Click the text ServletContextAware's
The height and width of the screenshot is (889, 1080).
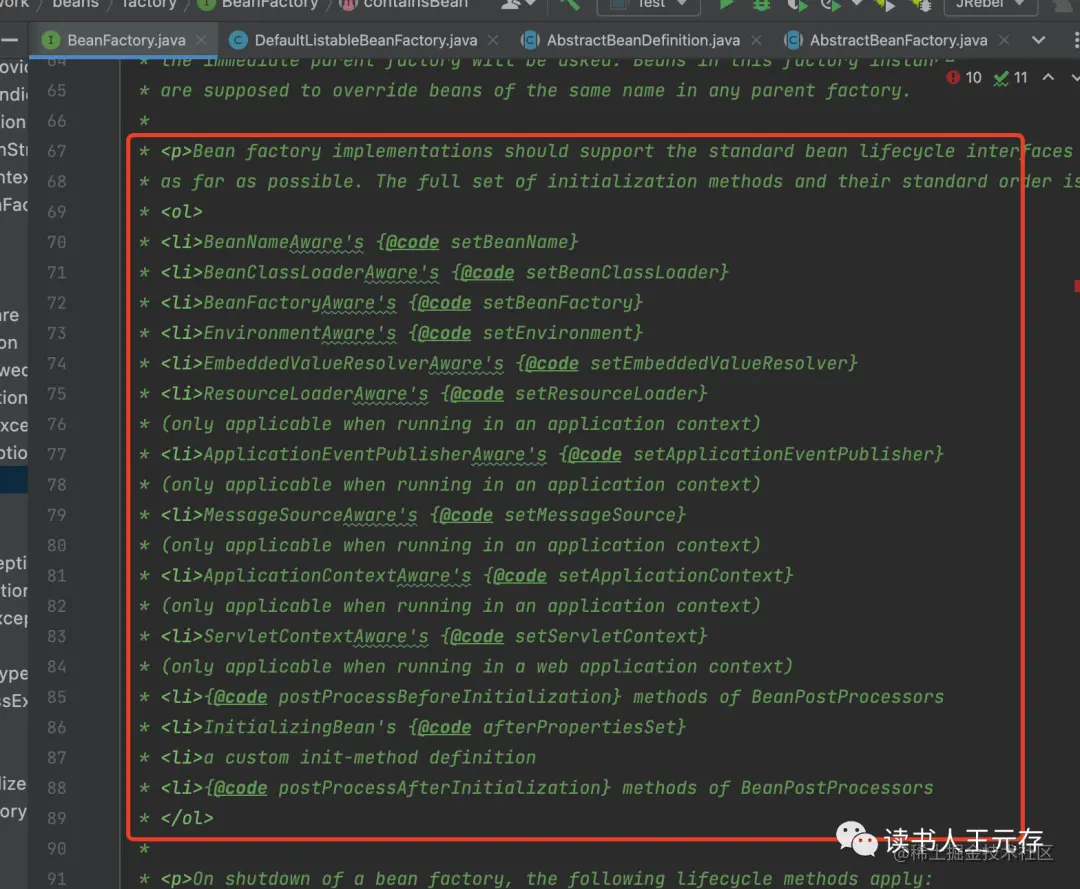pyautogui.click(x=315, y=636)
